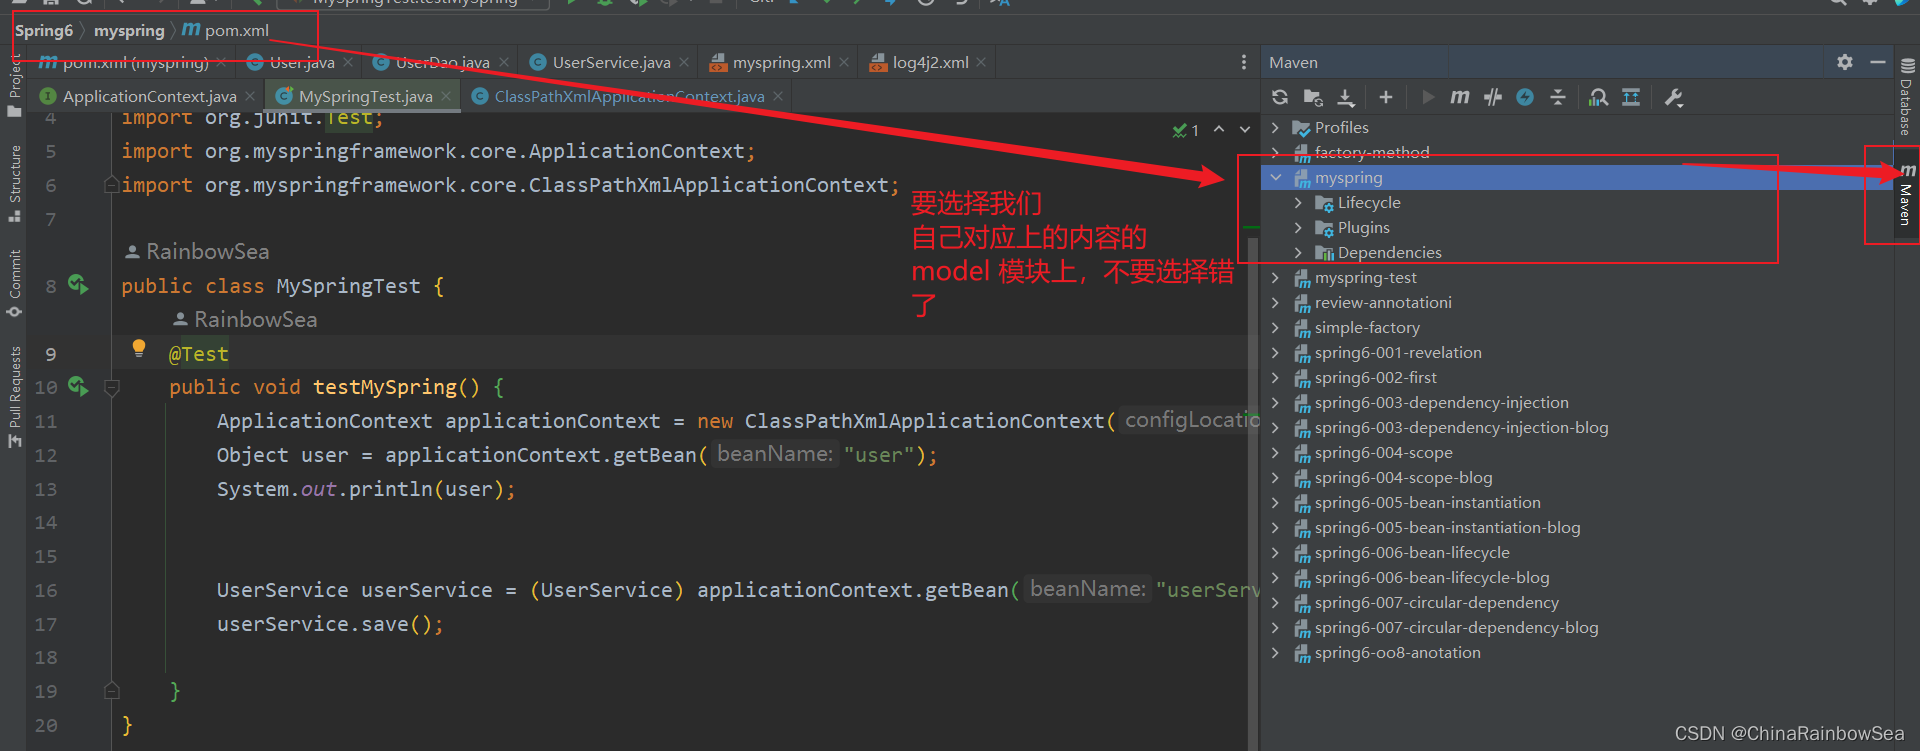Select spring6-007-circular-dependency module
This screenshot has width=1920, height=751.
1436,602
